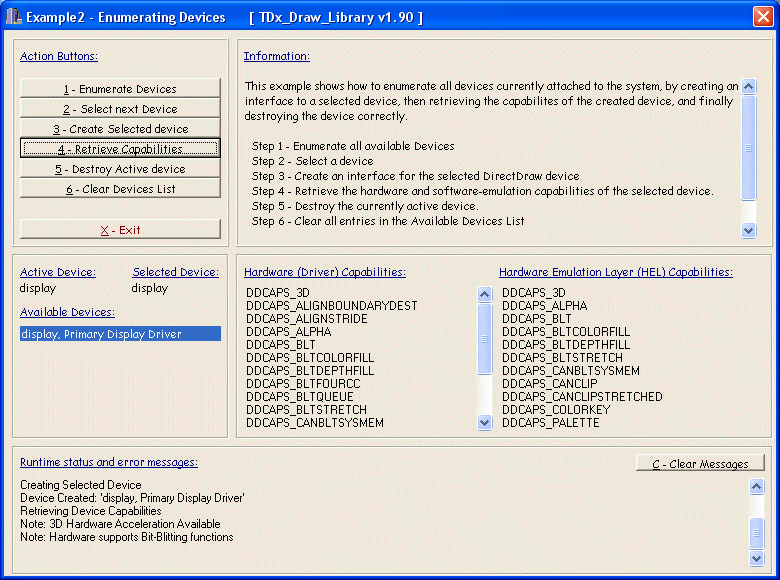Click the application icon in title bar
780x580 pixels.
(13, 17)
